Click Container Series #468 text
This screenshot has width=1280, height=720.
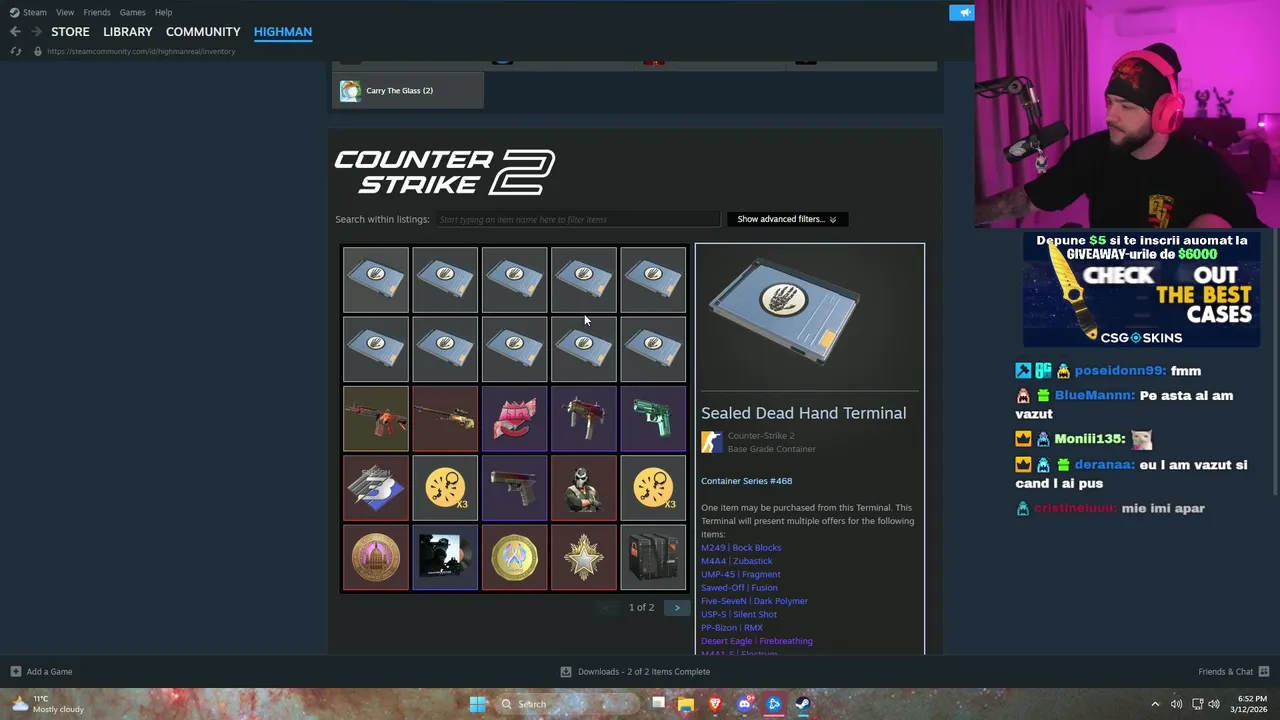747,481
